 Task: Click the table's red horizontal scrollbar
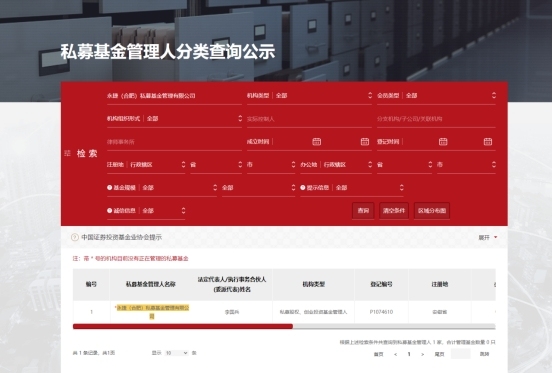click(x=183, y=326)
